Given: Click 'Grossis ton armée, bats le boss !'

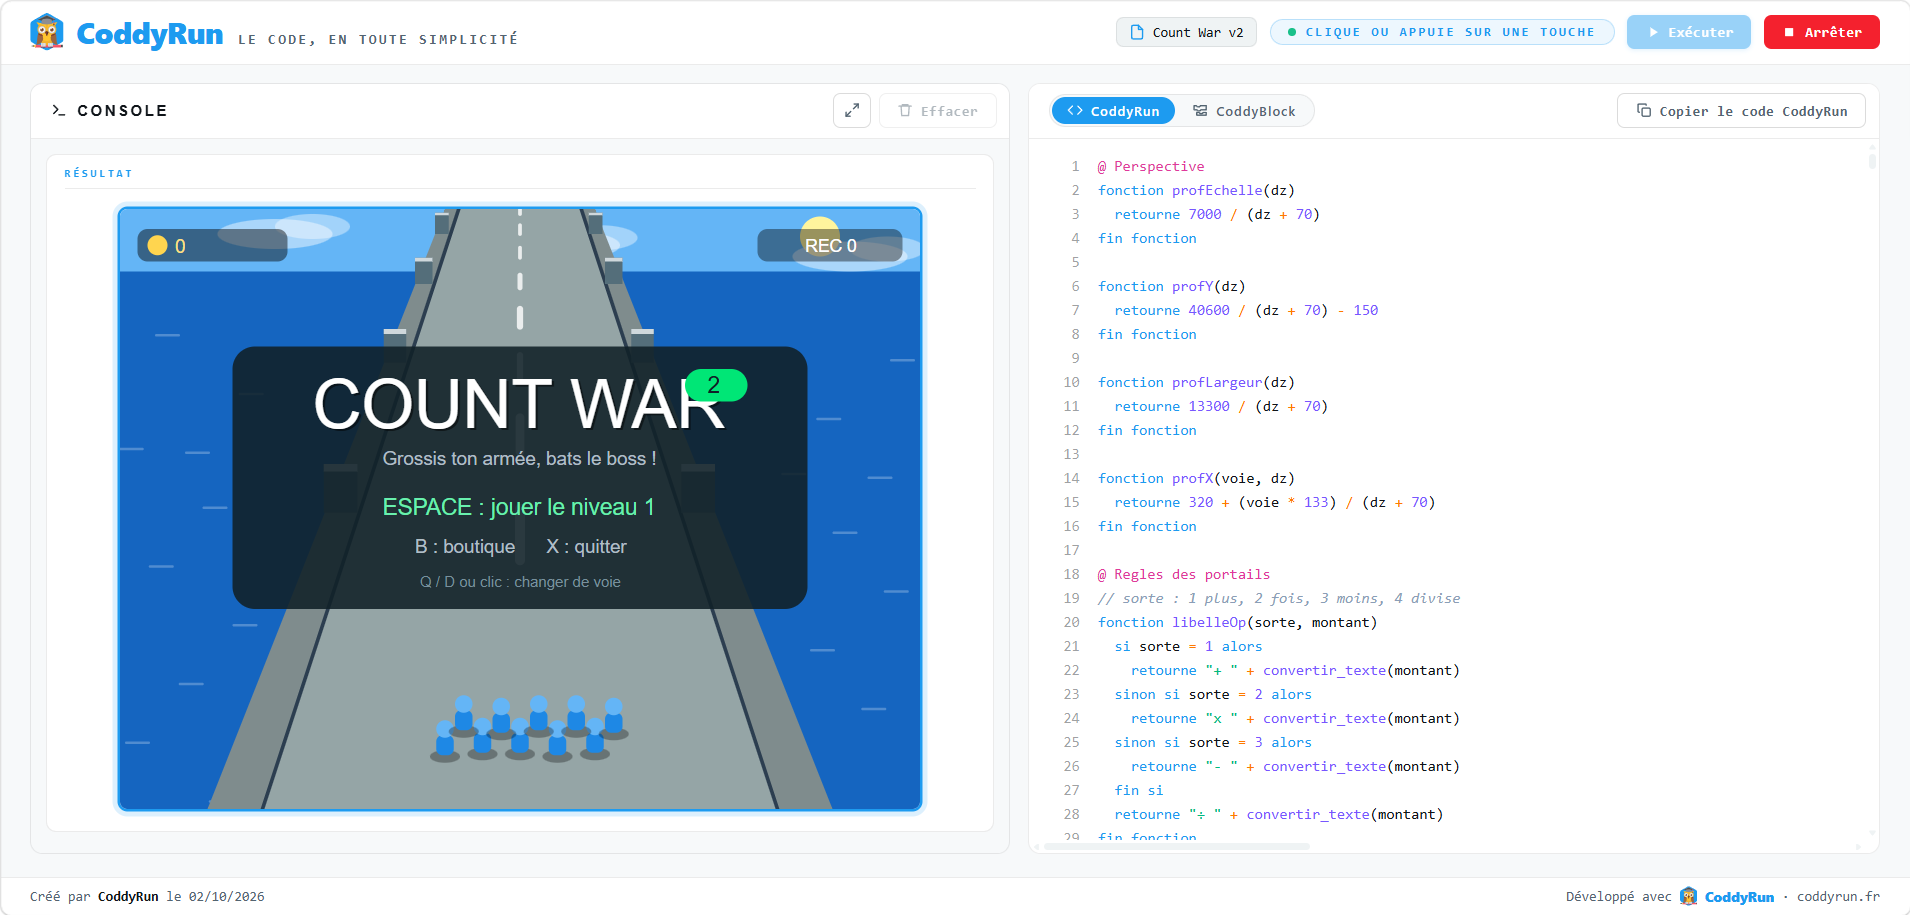Looking at the screenshot, I should pos(519,459).
